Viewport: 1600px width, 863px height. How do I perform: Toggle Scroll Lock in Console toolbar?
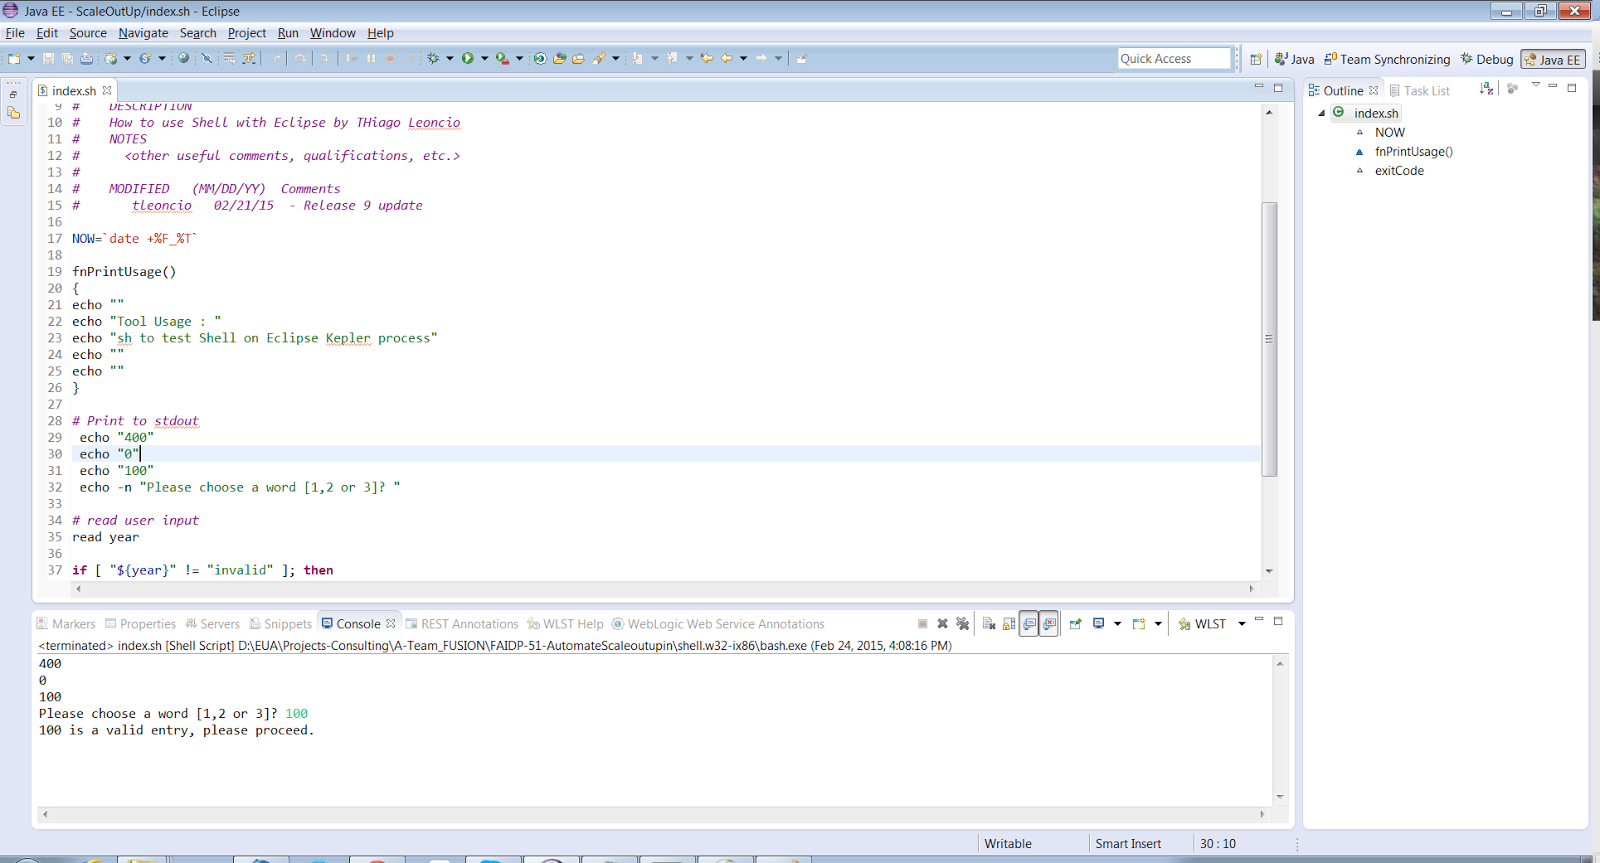1009,623
